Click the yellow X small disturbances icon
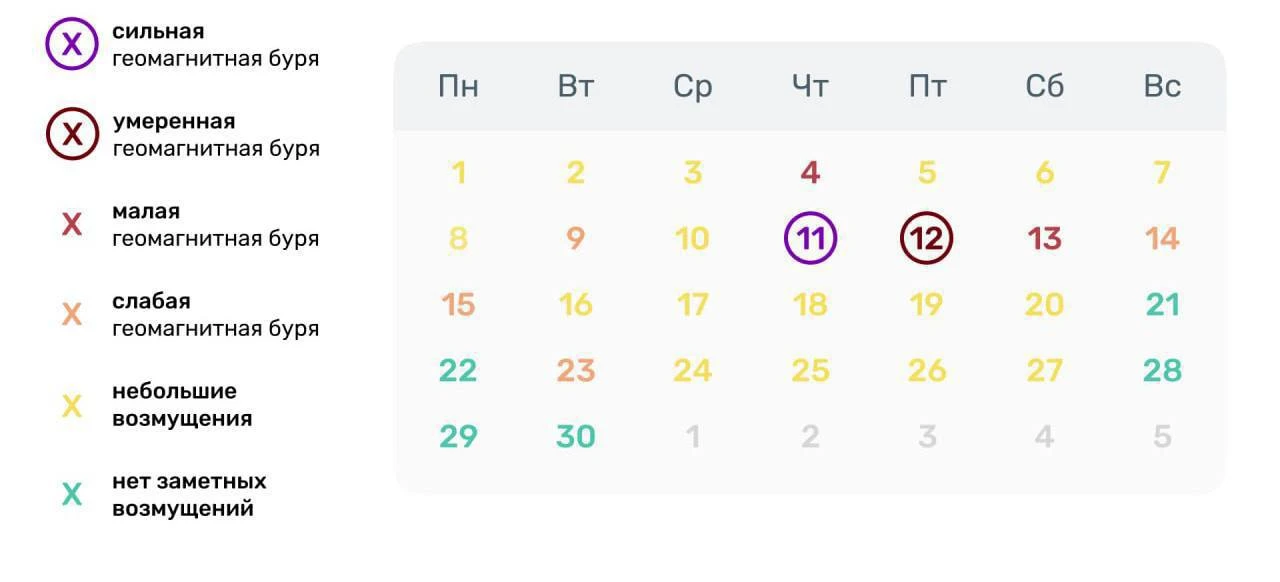 tap(72, 405)
